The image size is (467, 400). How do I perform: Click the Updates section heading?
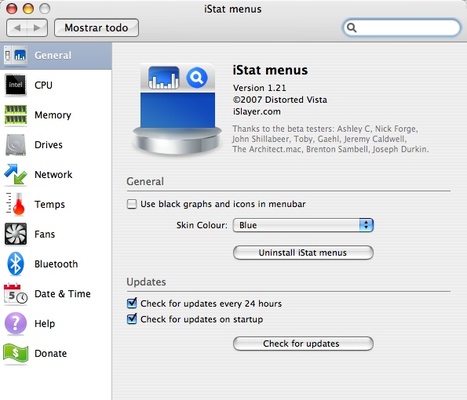[146, 282]
